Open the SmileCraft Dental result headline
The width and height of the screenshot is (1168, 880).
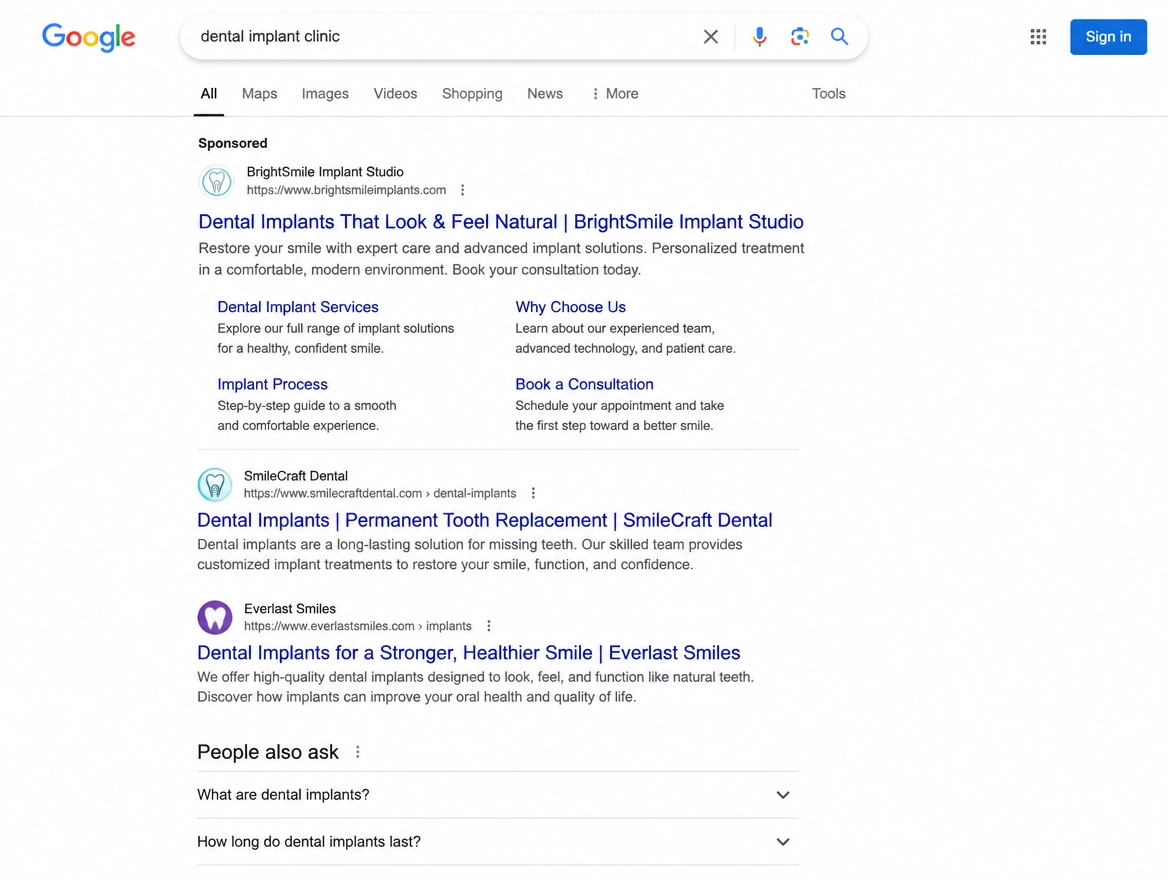(485, 520)
